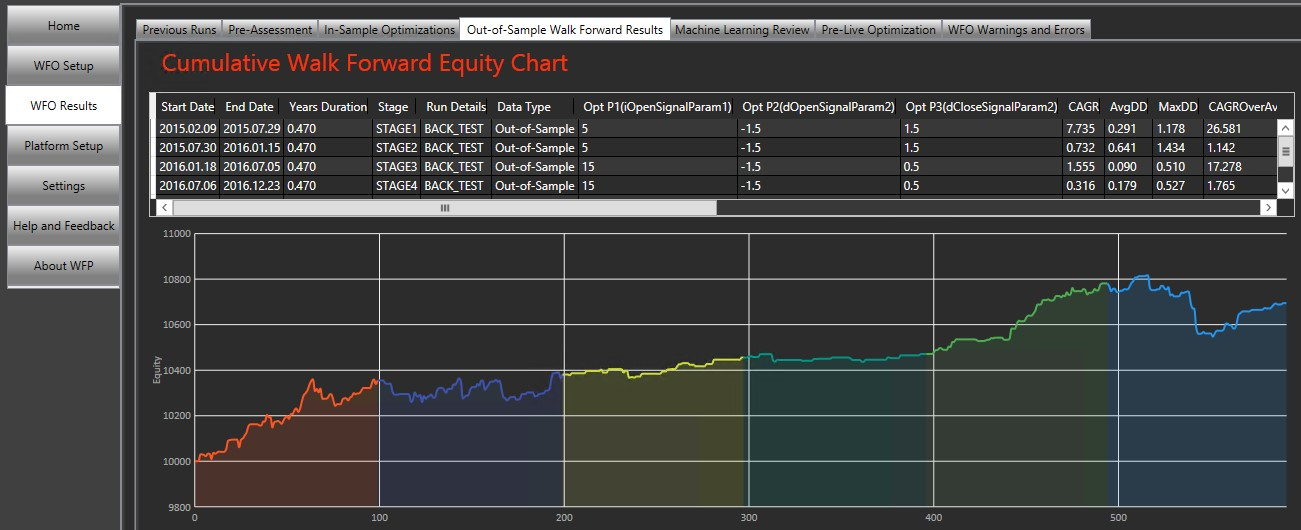The image size is (1301, 530).
Task: Click CAGR value 0.316
Action: pos(1083,185)
